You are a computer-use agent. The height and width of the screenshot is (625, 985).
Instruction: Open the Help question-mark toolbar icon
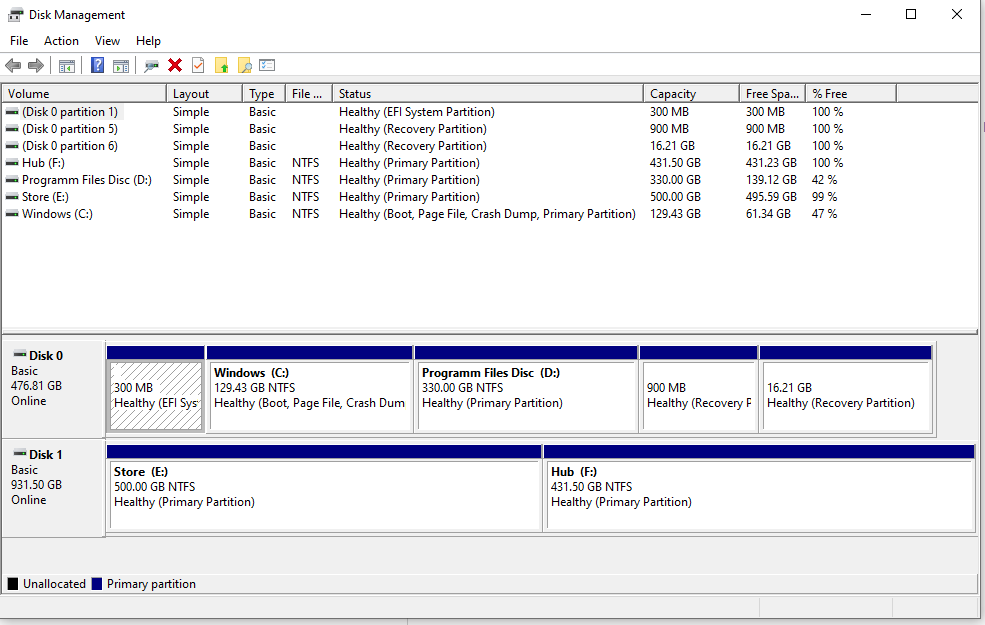point(97,65)
